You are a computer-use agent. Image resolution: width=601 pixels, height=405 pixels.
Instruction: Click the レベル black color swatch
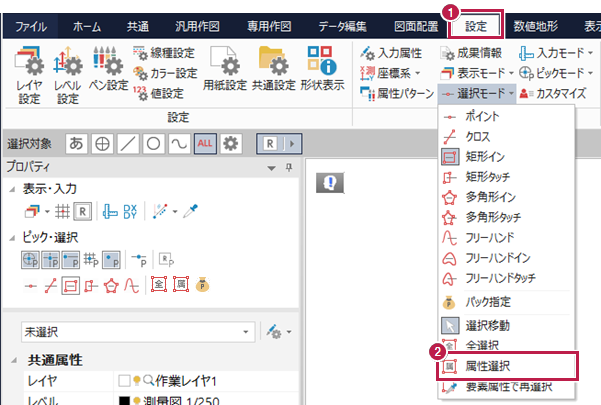pyautogui.click(x=126, y=399)
